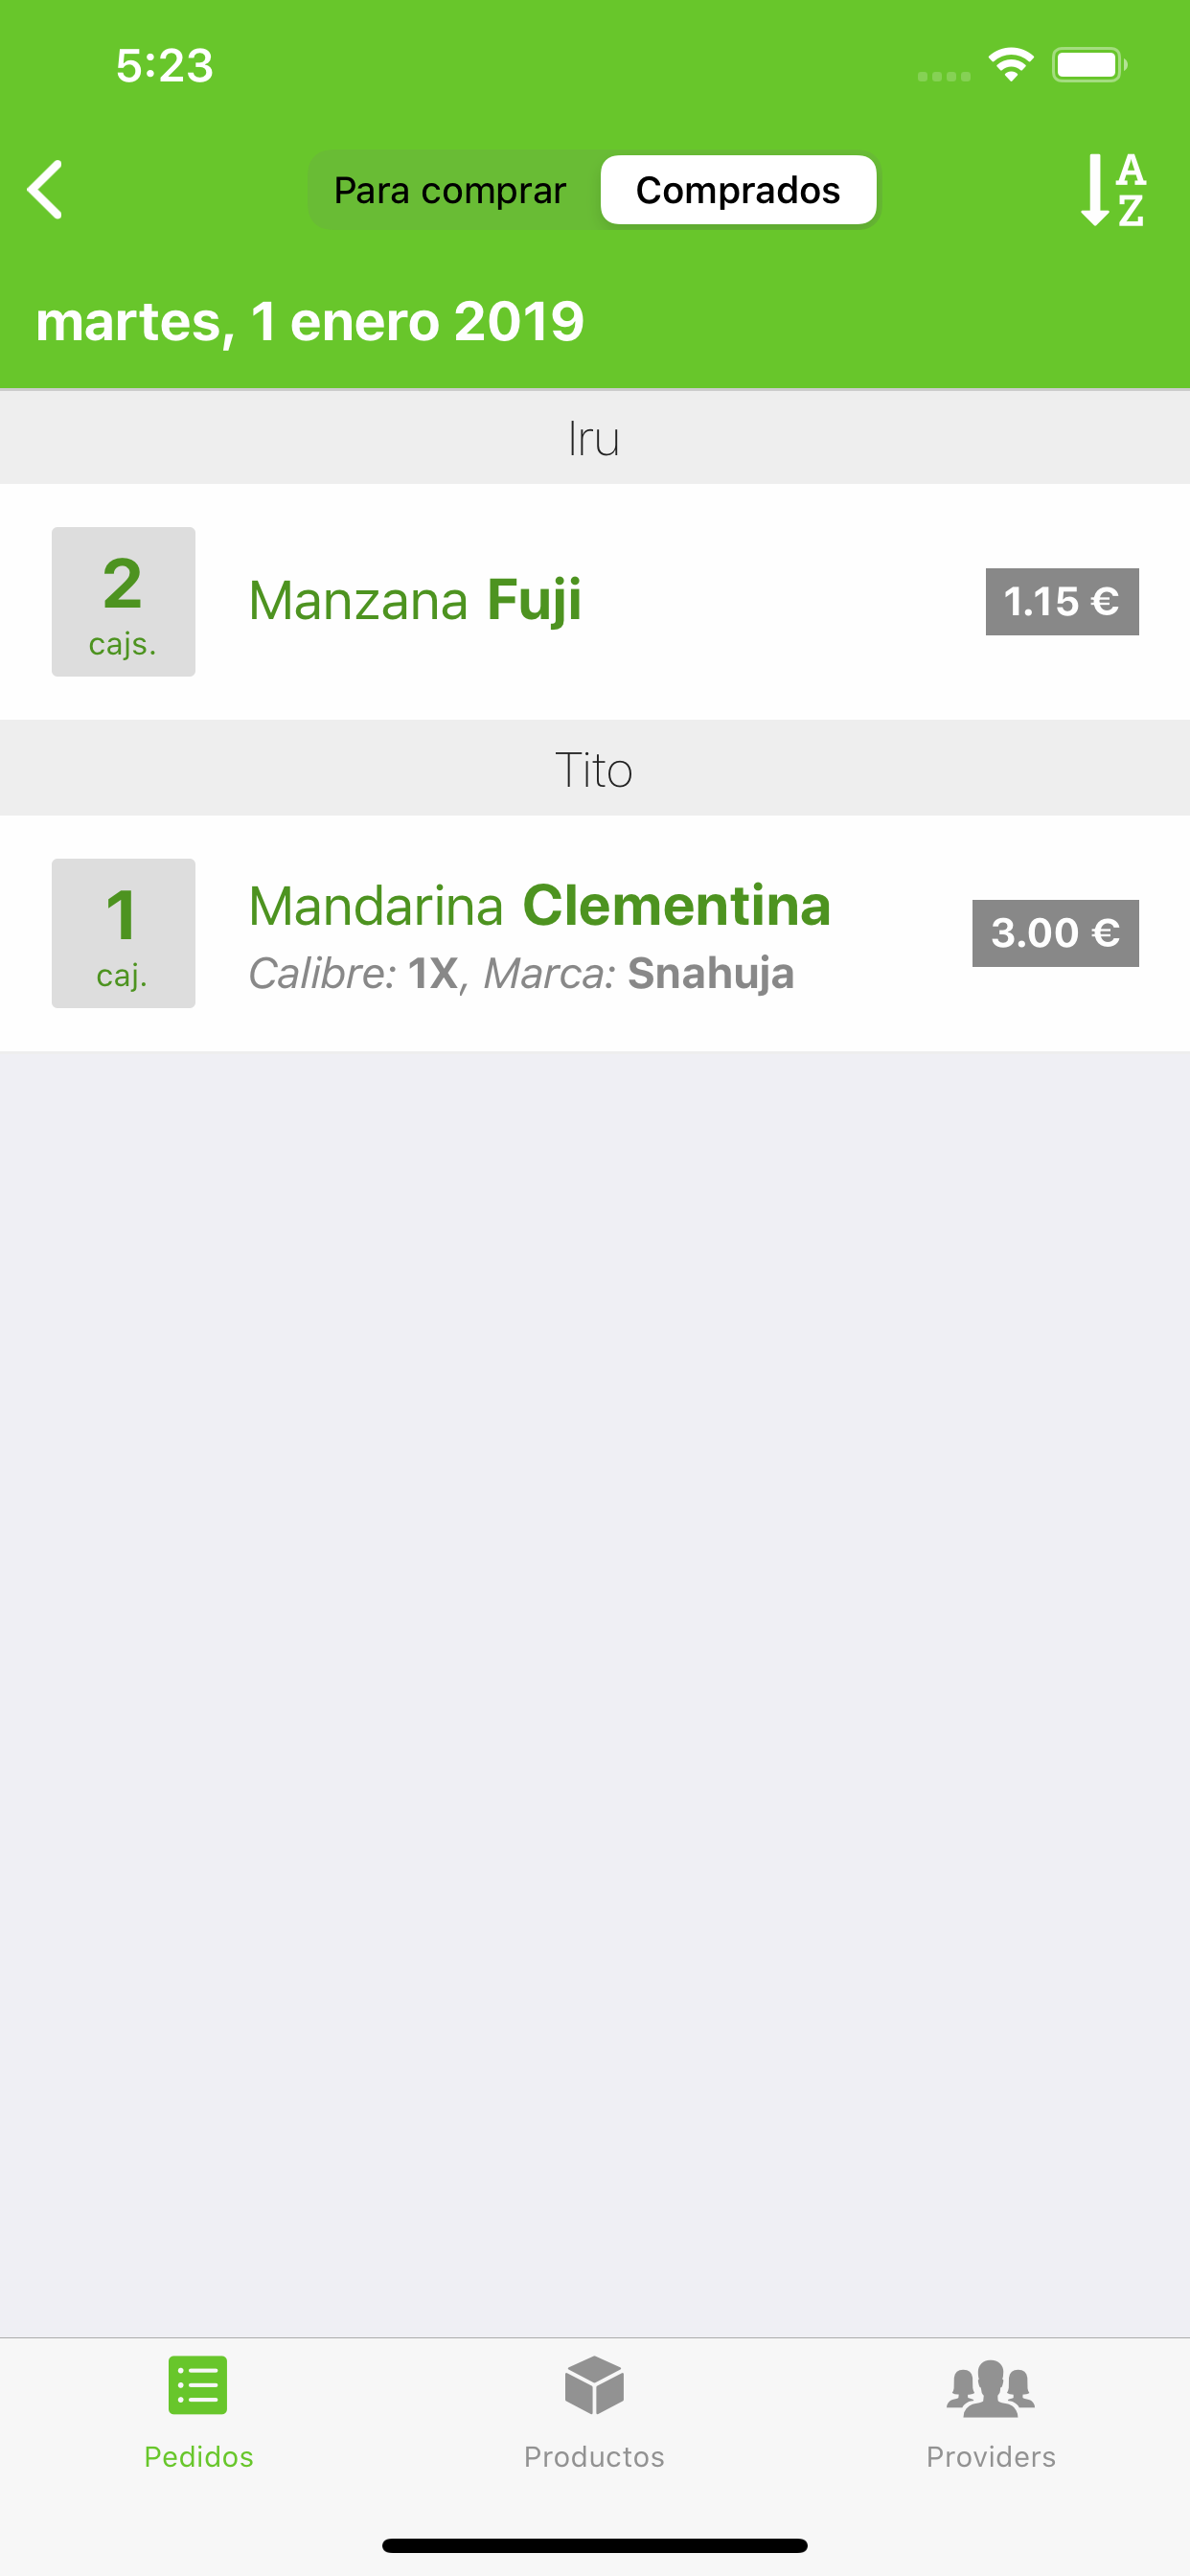The width and height of the screenshot is (1190, 2576).
Task: Tap the Tito provider section header
Action: 595,769
